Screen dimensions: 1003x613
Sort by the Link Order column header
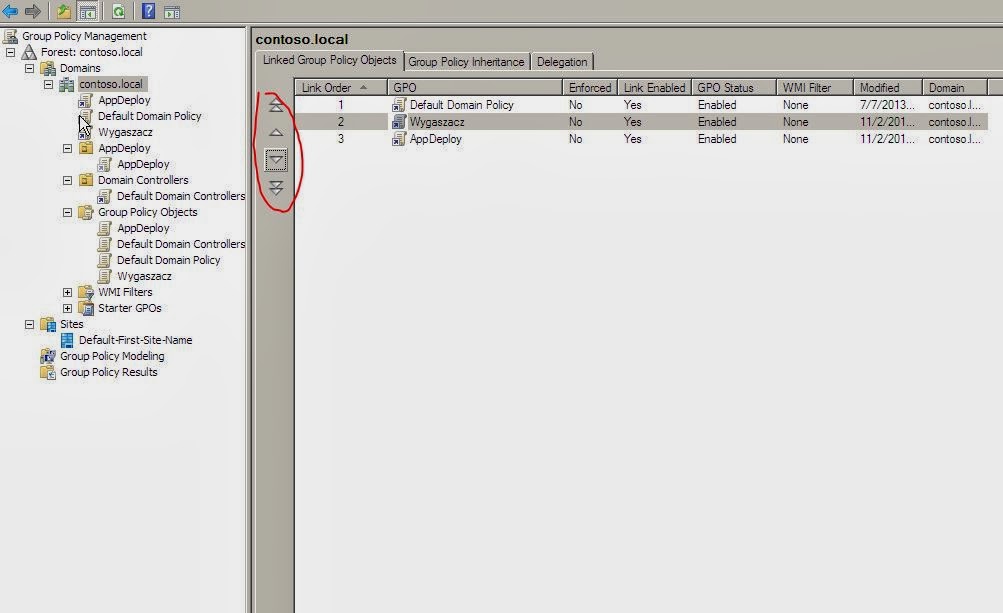(x=341, y=88)
